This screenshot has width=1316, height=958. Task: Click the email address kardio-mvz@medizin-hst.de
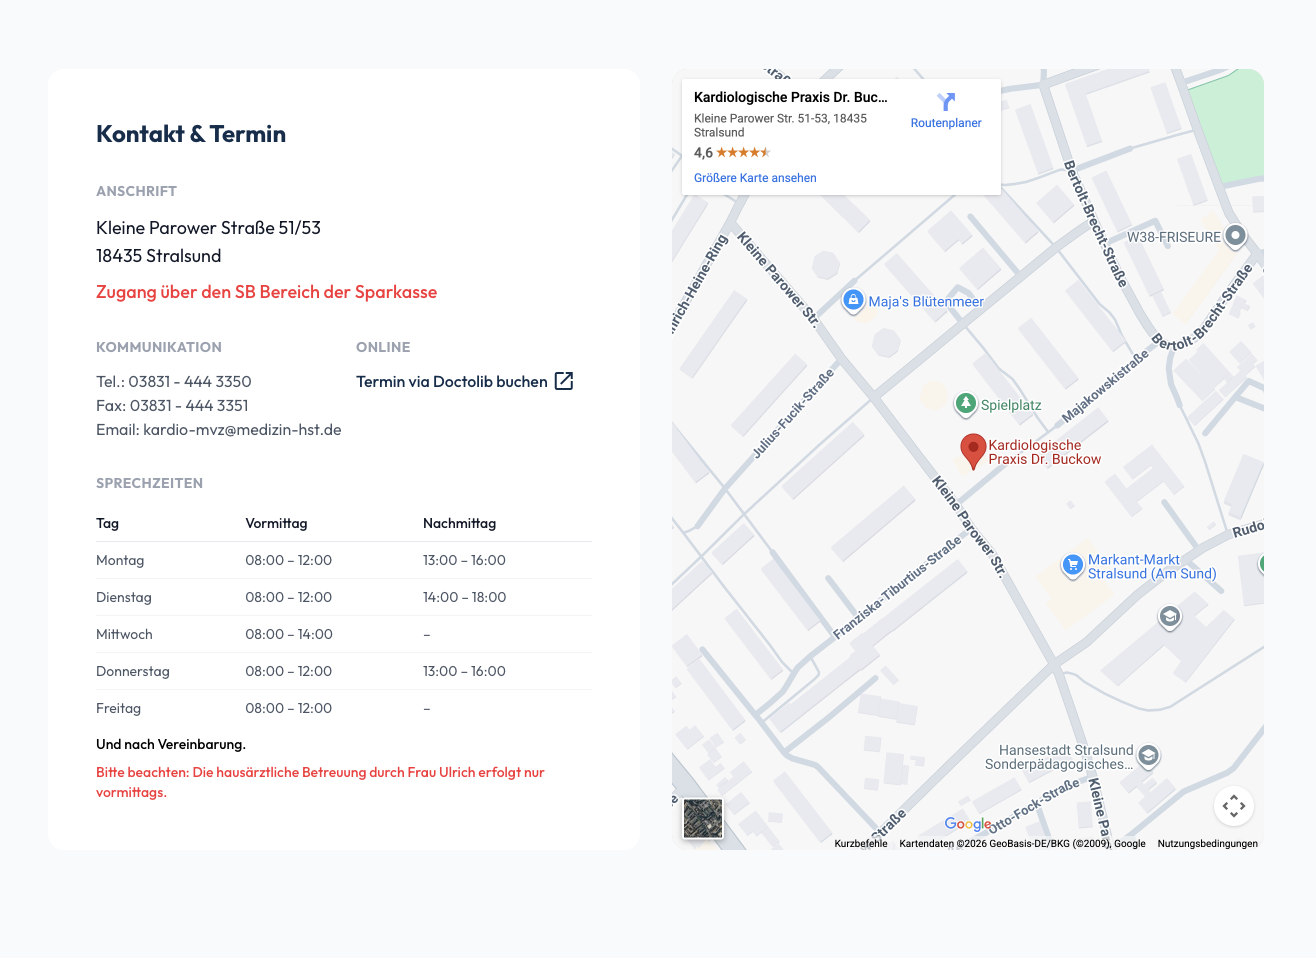point(242,430)
